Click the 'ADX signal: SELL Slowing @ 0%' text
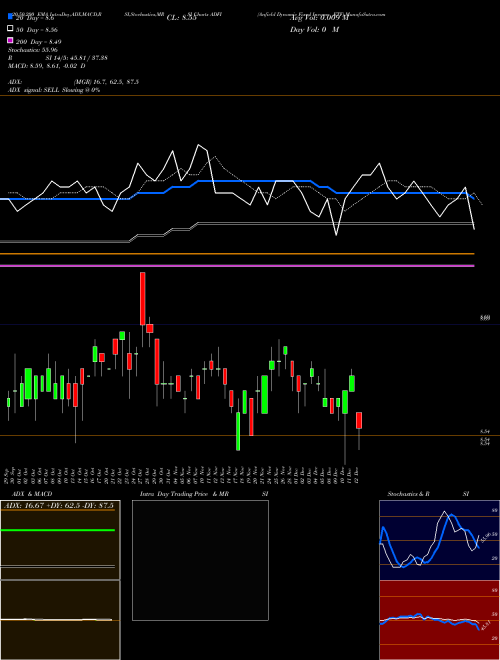Image resolution: width=500 pixels, height=660 pixels. 54,90
